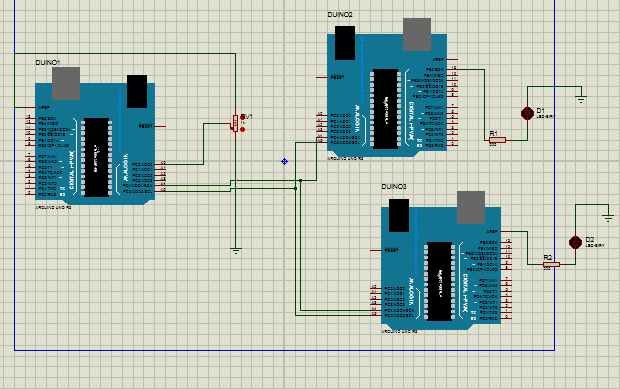The image size is (620, 389).
Task: Click the DUINO3 label text
Action: tap(394, 186)
